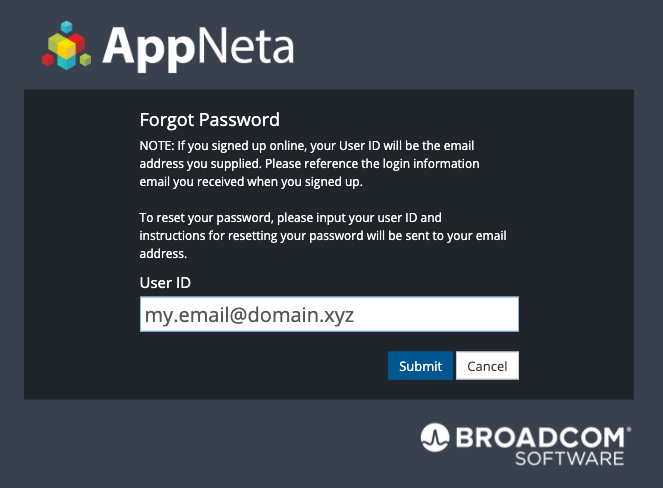Focus the User ID input field

329,314
